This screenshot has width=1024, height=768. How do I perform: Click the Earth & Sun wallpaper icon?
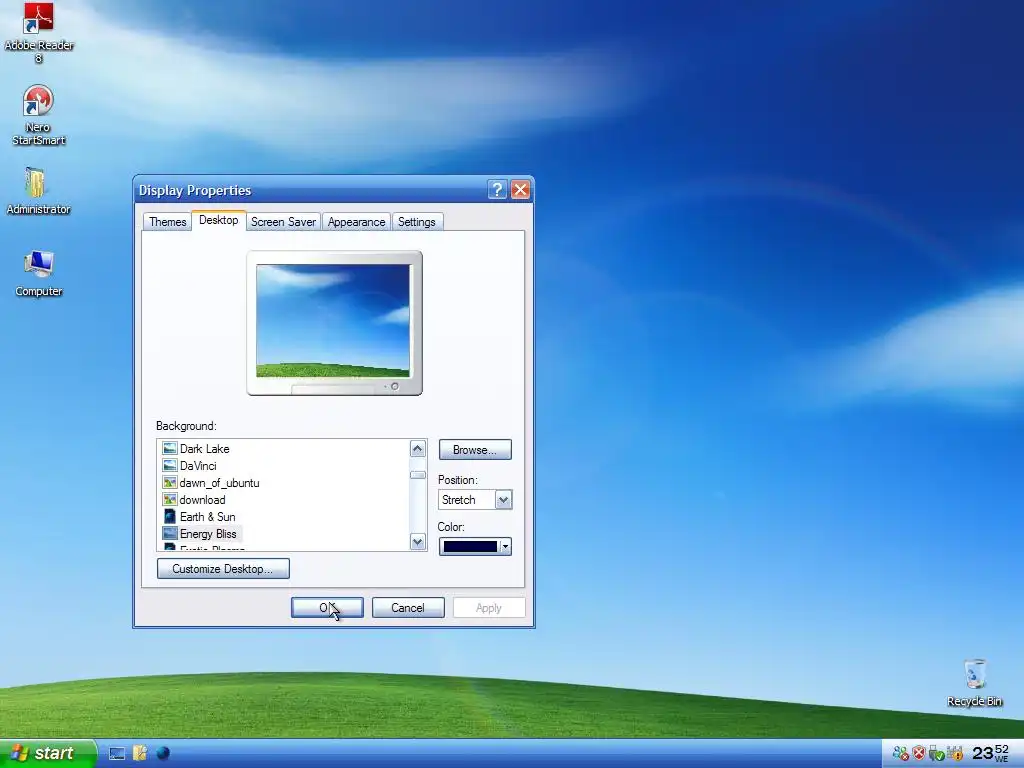(170, 517)
